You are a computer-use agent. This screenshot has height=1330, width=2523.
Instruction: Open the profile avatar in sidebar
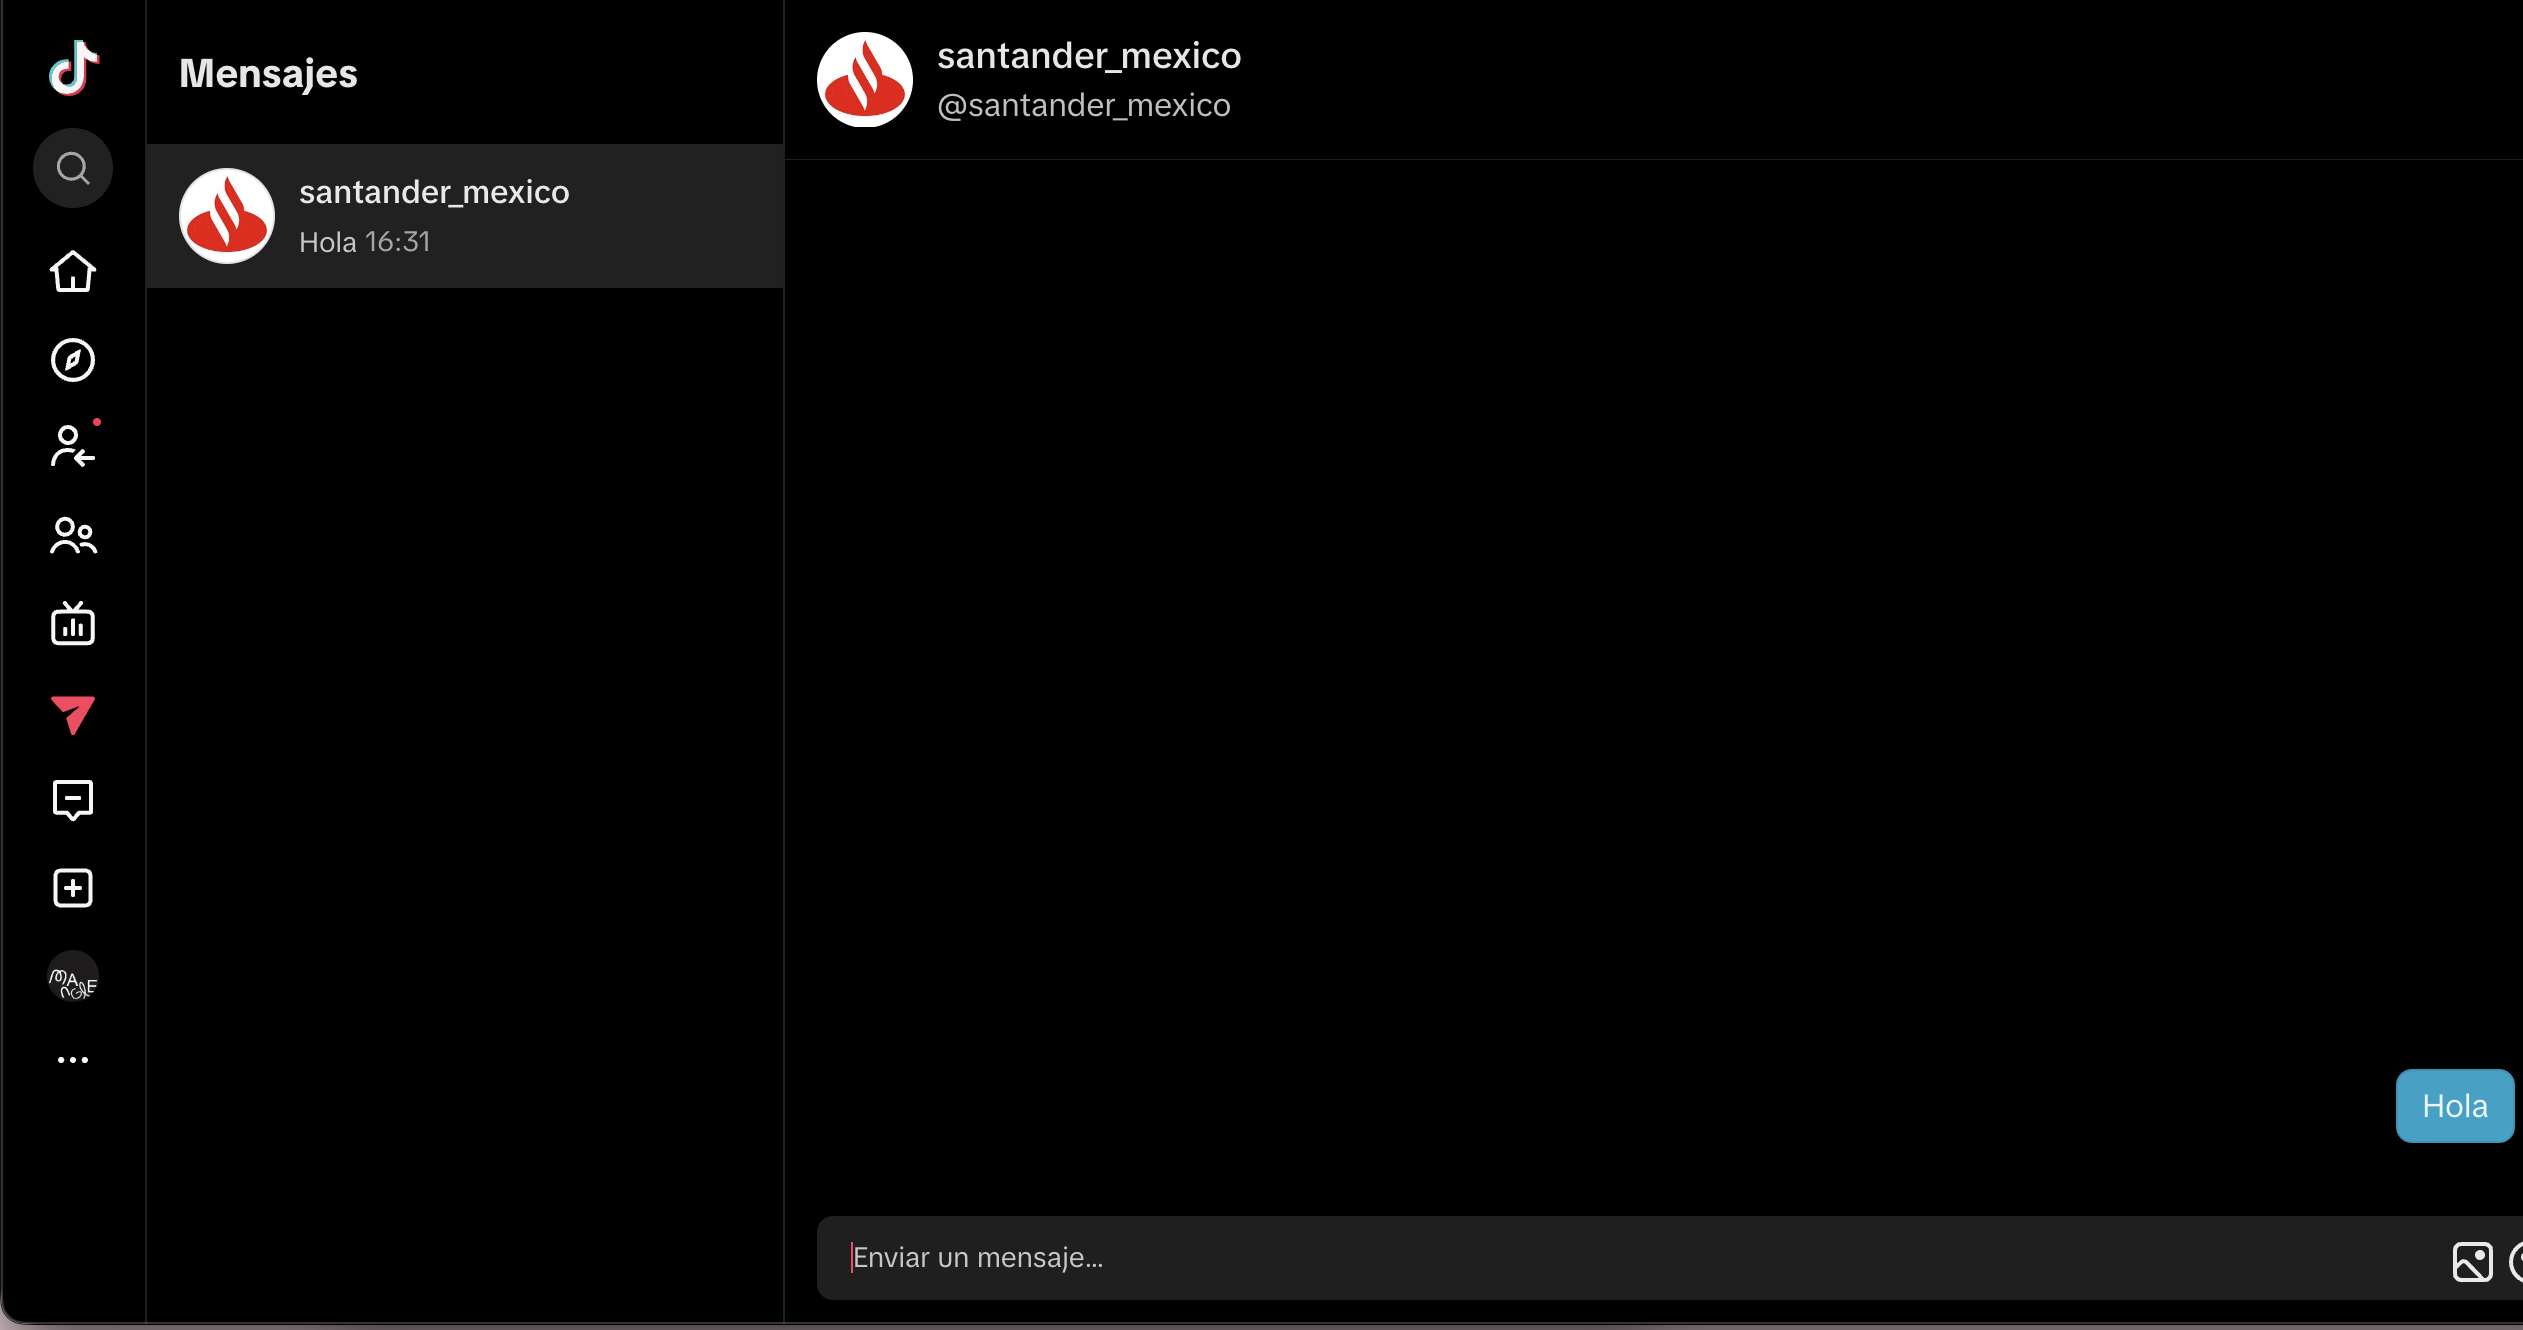[73, 977]
